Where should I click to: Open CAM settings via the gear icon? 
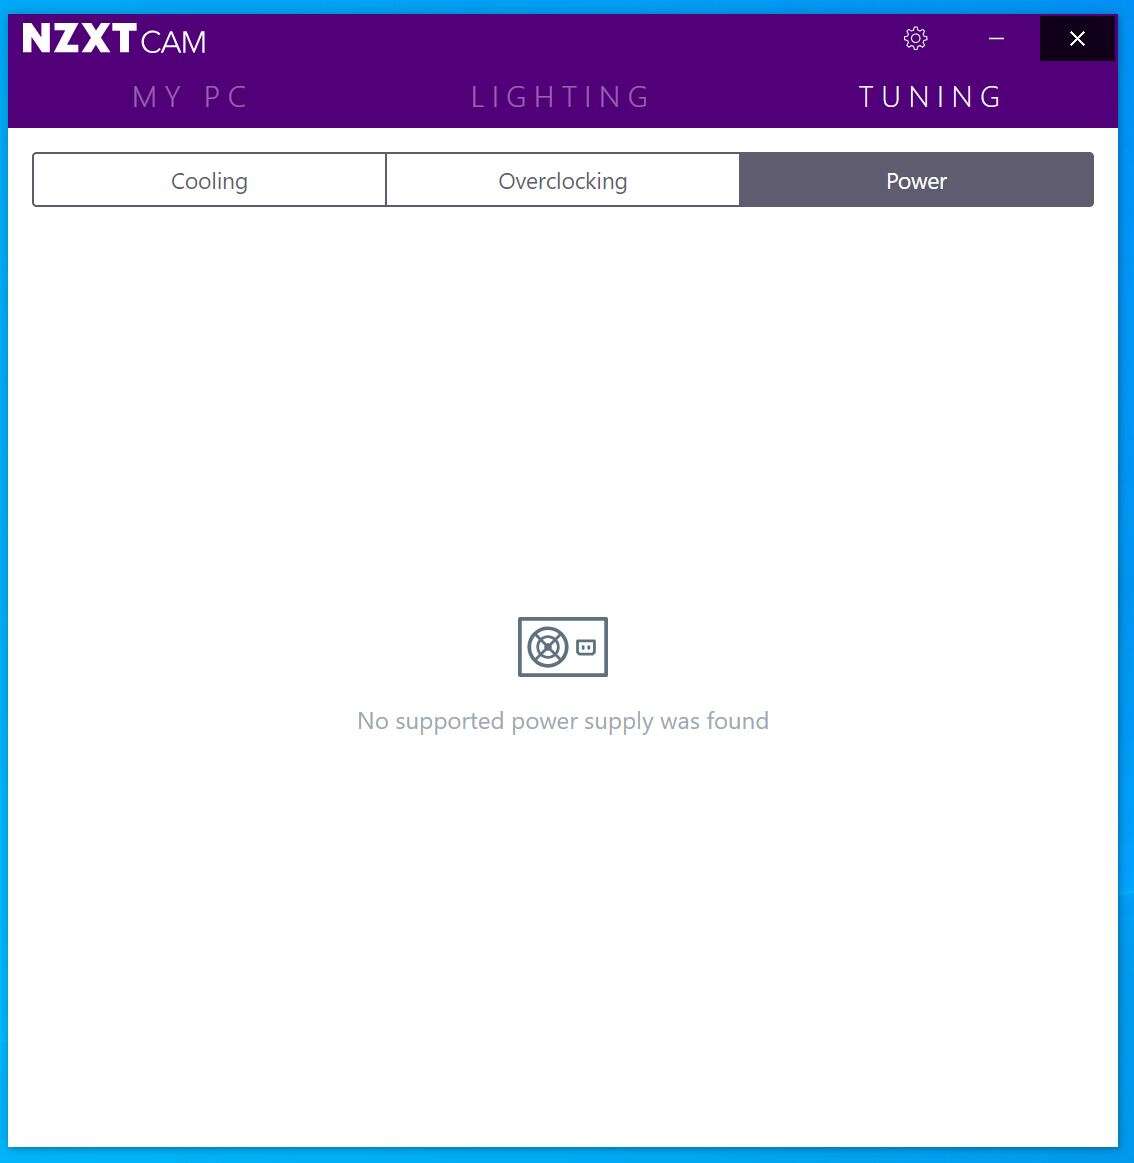click(915, 39)
